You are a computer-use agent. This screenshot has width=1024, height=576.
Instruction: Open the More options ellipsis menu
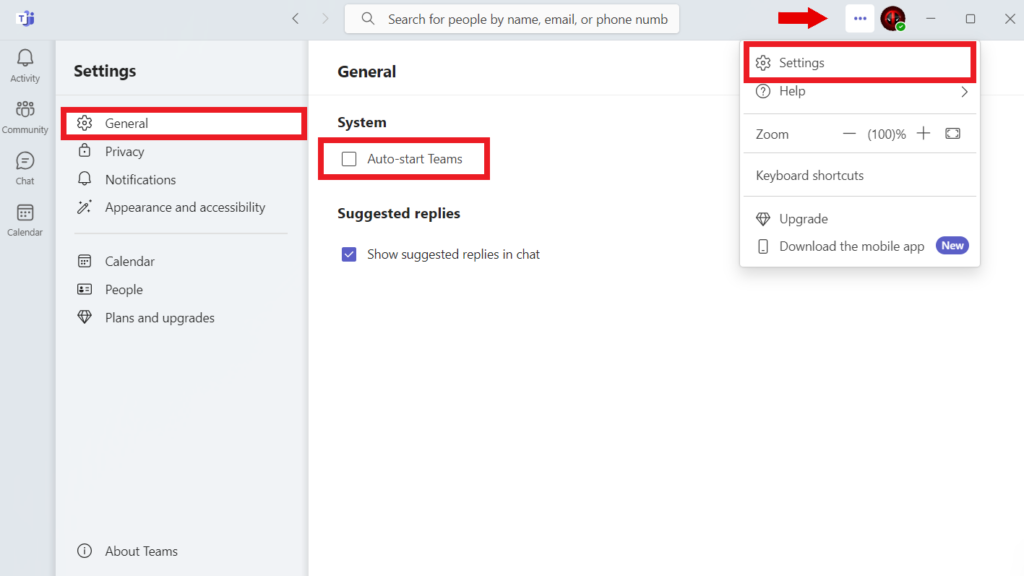coord(859,18)
